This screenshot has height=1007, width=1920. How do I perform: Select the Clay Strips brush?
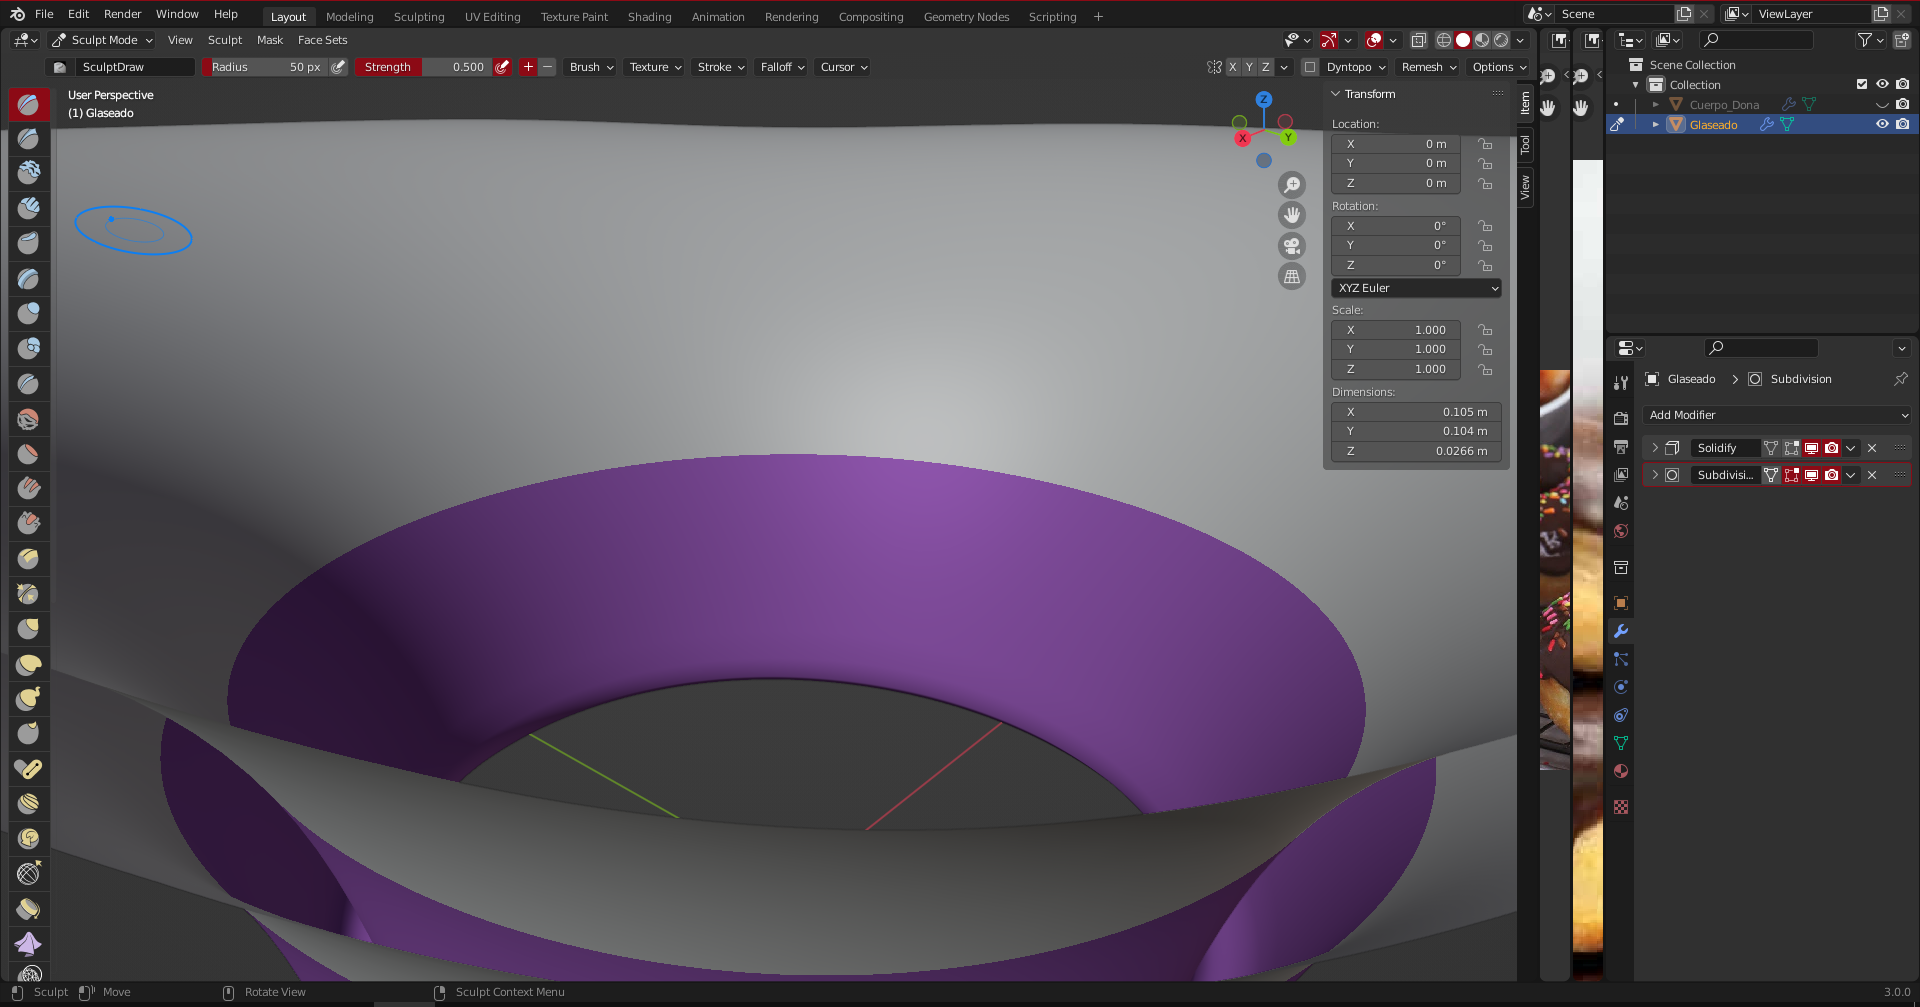coord(29,209)
